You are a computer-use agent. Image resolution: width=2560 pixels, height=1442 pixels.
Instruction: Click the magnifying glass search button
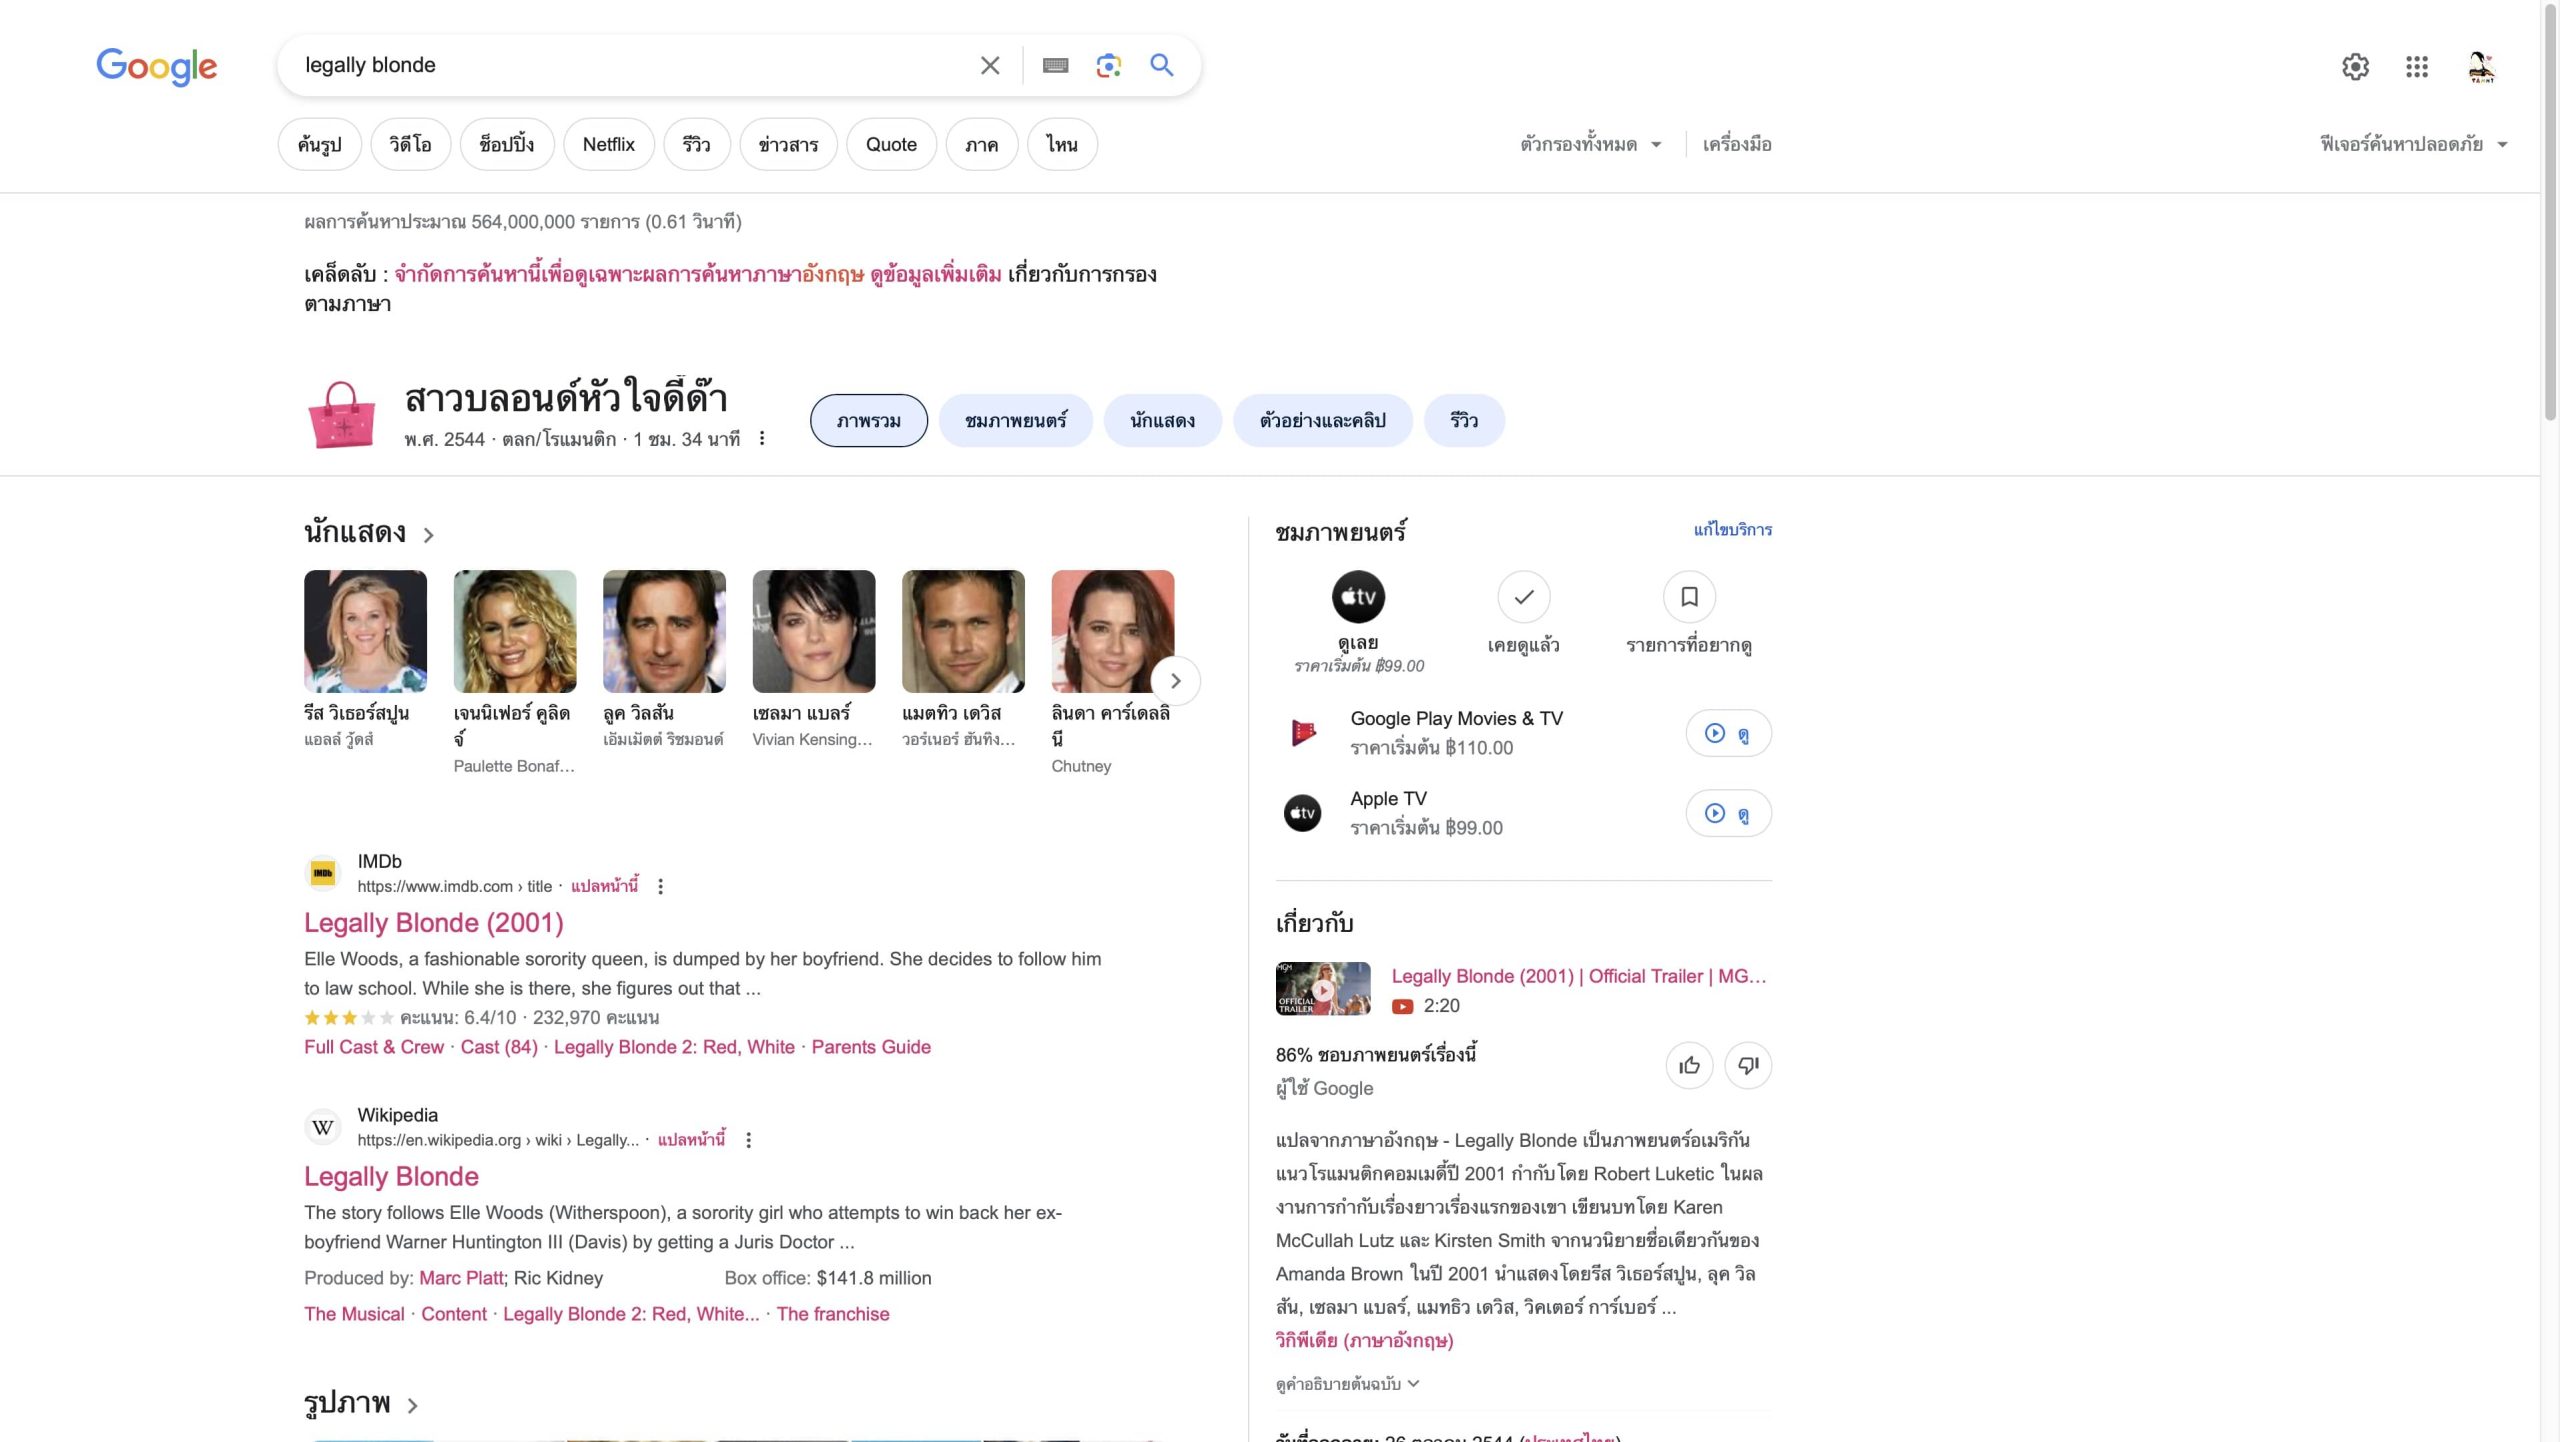[x=1161, y=66]
